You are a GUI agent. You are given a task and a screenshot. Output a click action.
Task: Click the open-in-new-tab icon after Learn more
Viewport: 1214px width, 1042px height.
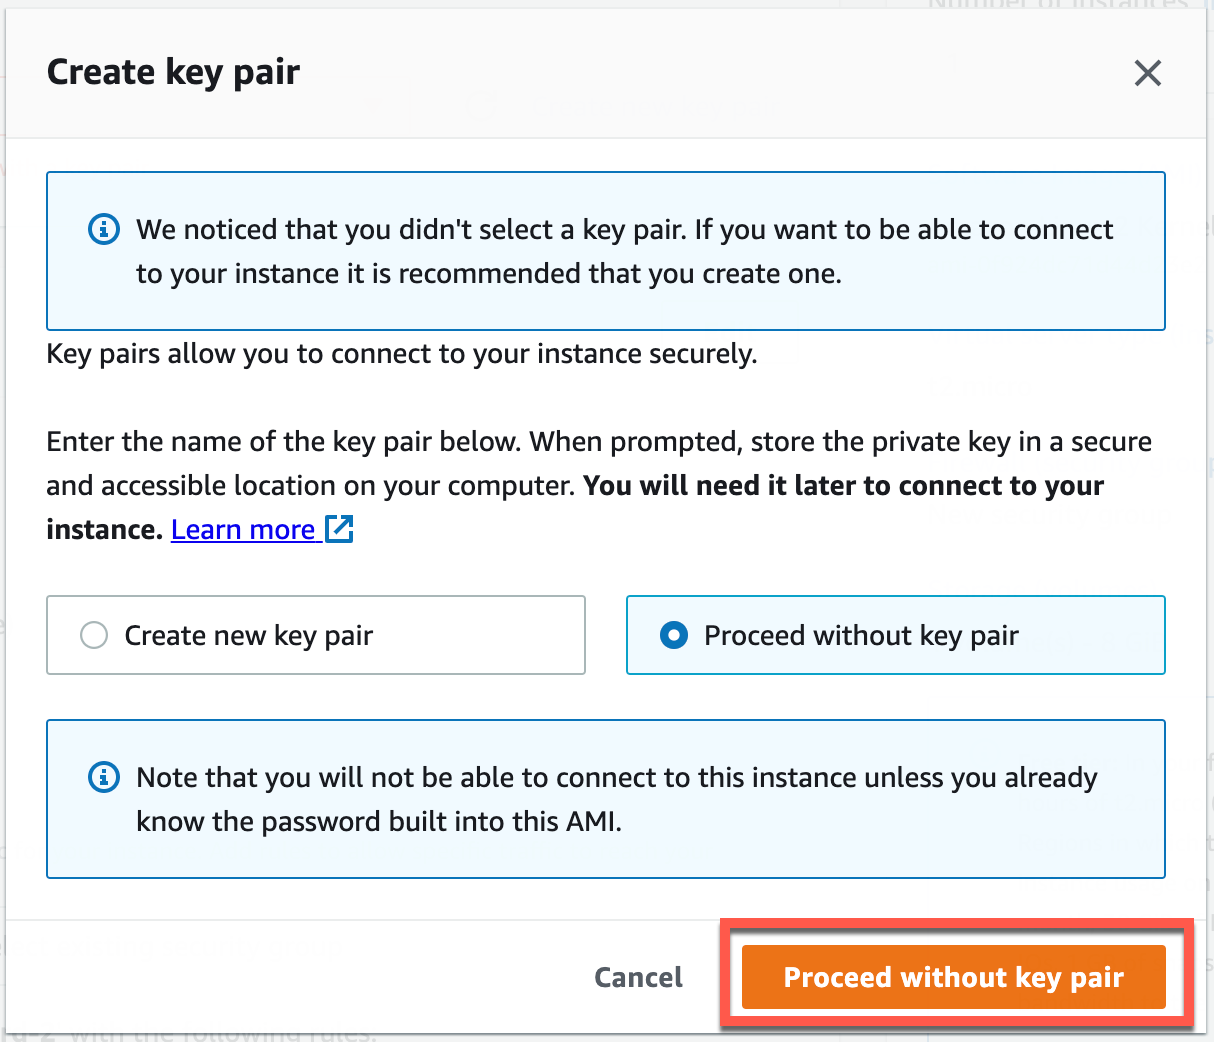click(340, 529)
